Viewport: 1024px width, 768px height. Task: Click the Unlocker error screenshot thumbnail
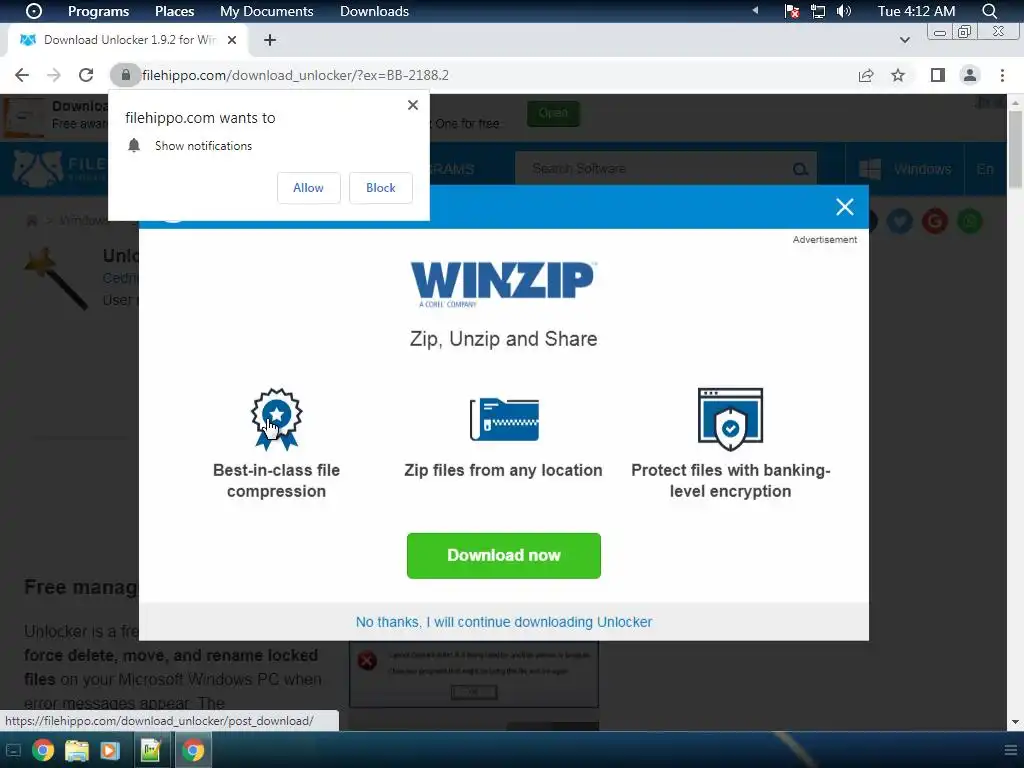click(x=474, y=675)
